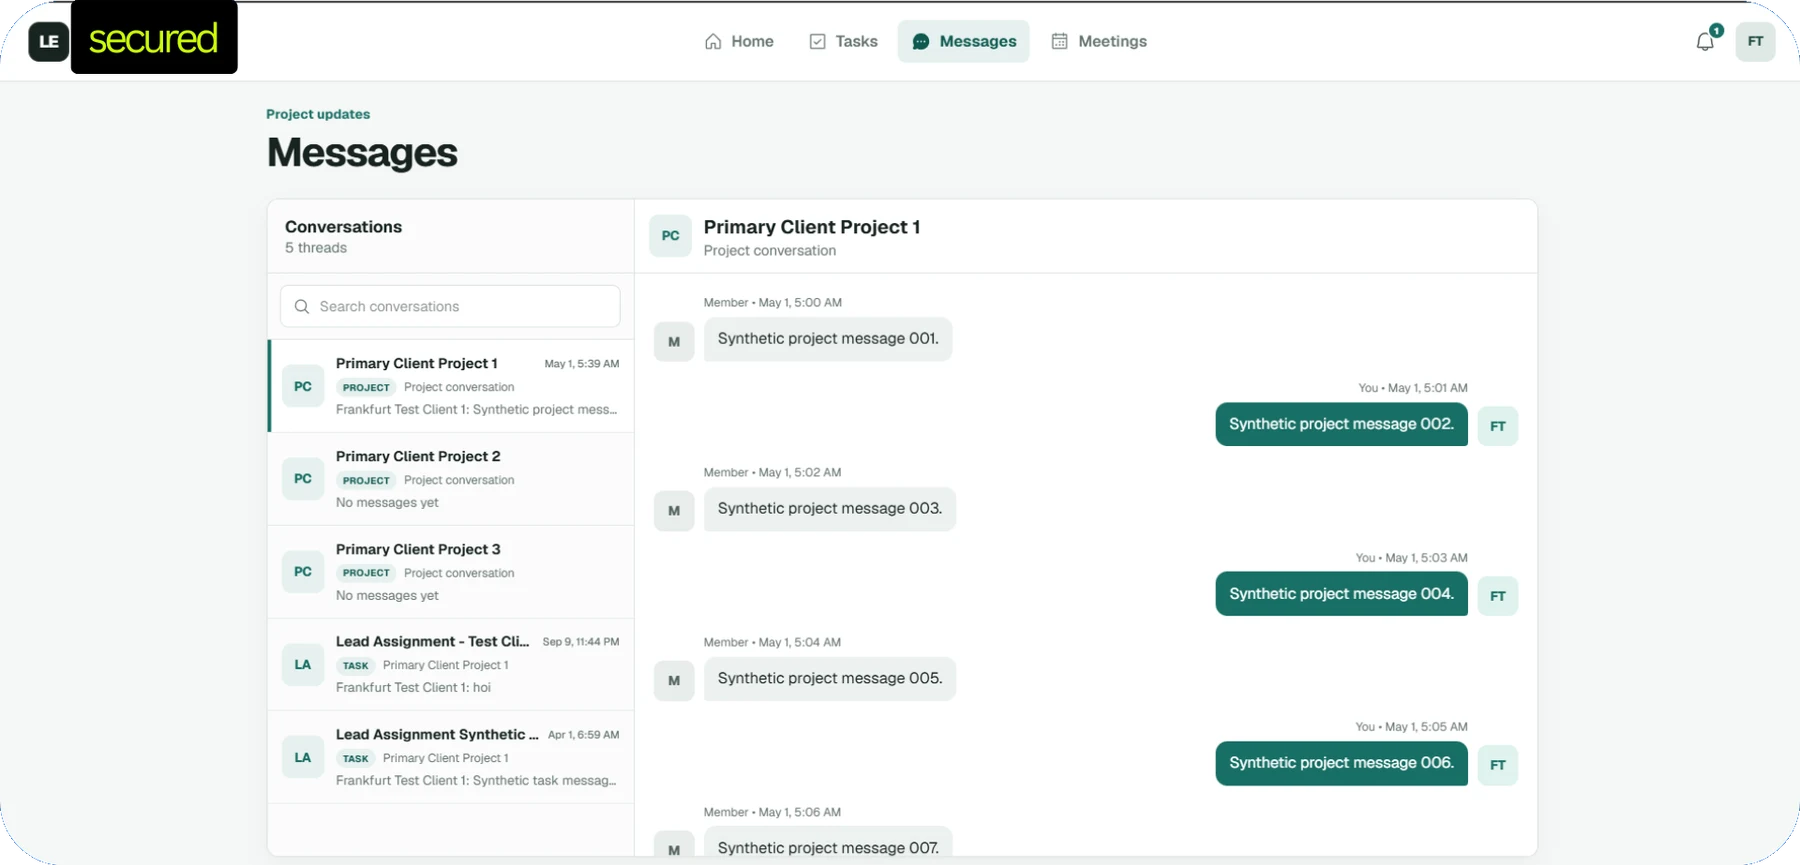Click timestamp 'Sep 9, 11:44 PM'
The width and height of the screenshot is (1800, 865).
coord(581,642)
